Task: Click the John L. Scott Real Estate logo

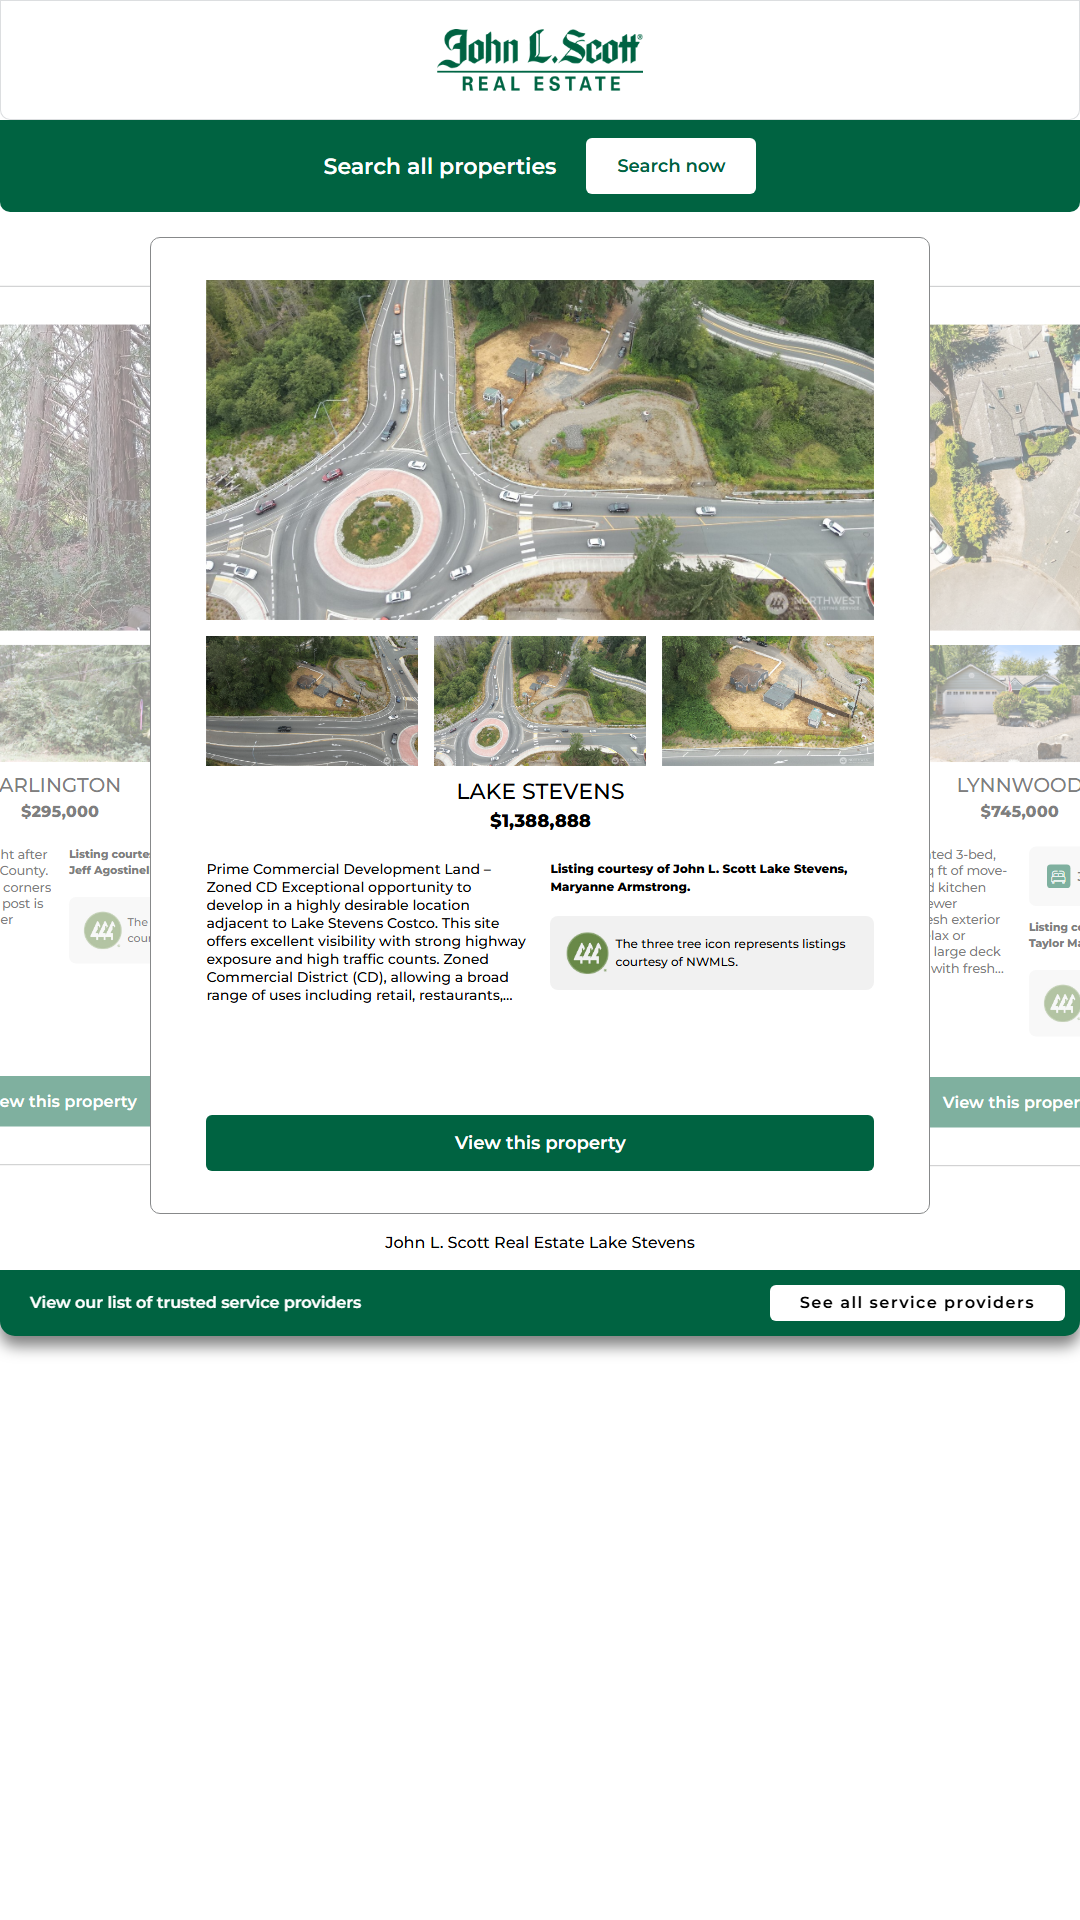Action: [x=540, y=61]
